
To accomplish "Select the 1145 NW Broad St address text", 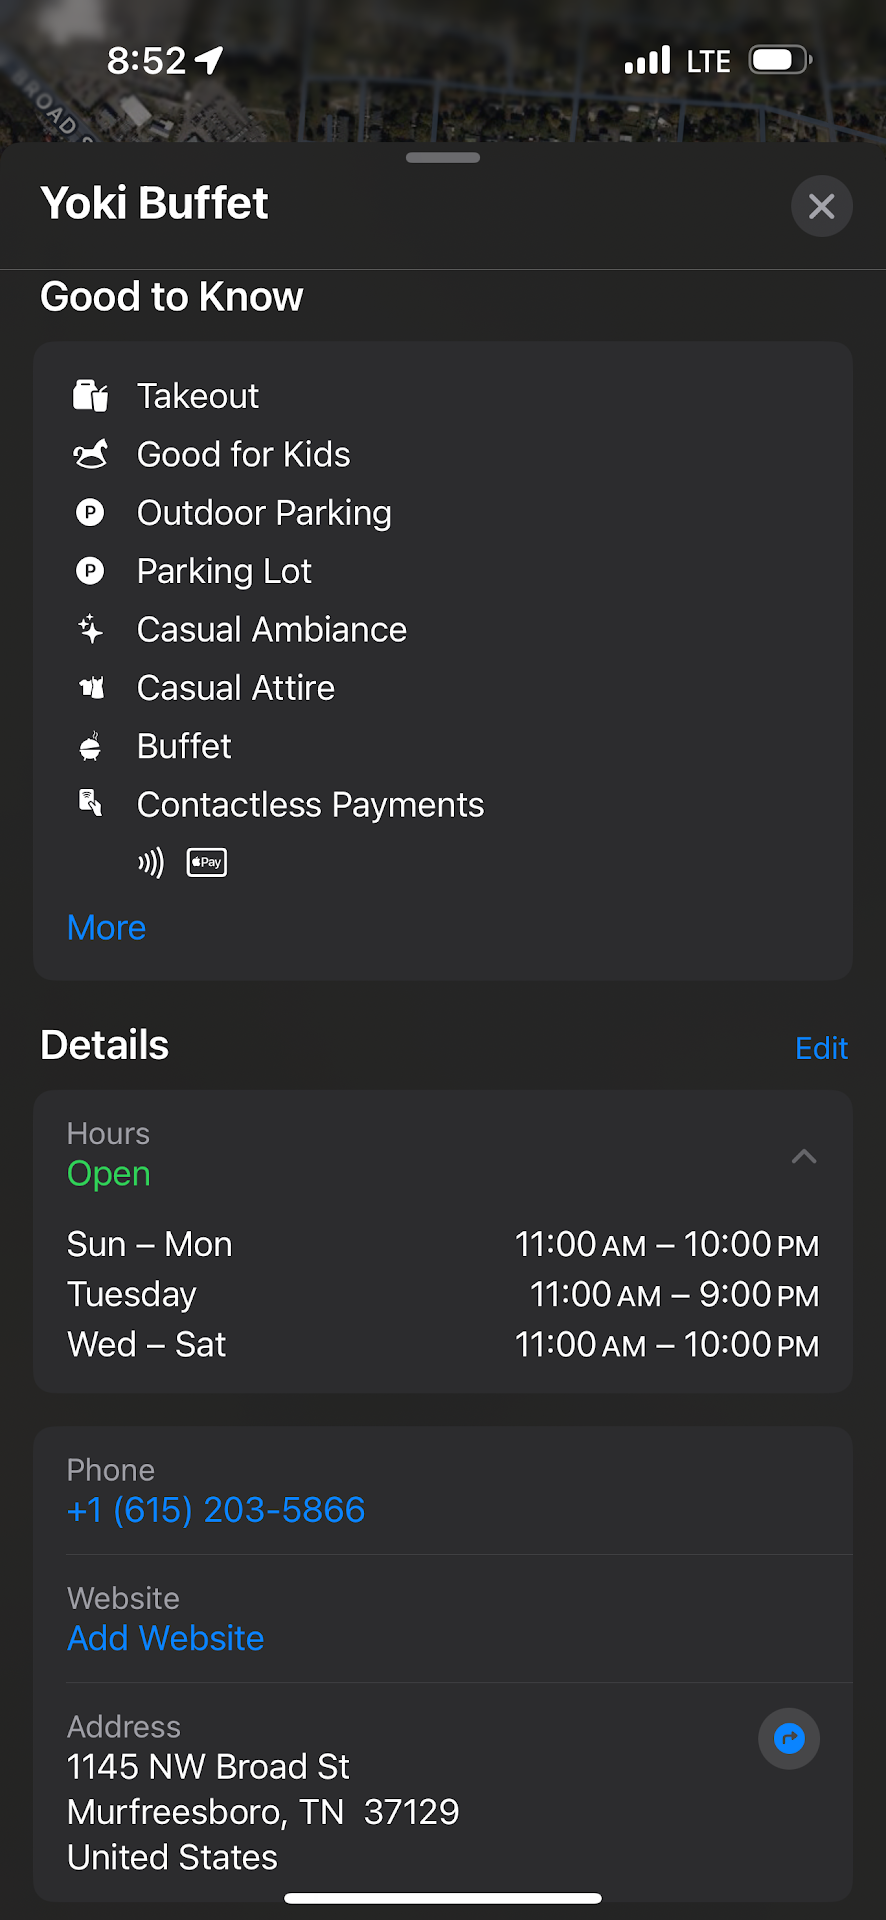I will tap(208, 1767).
